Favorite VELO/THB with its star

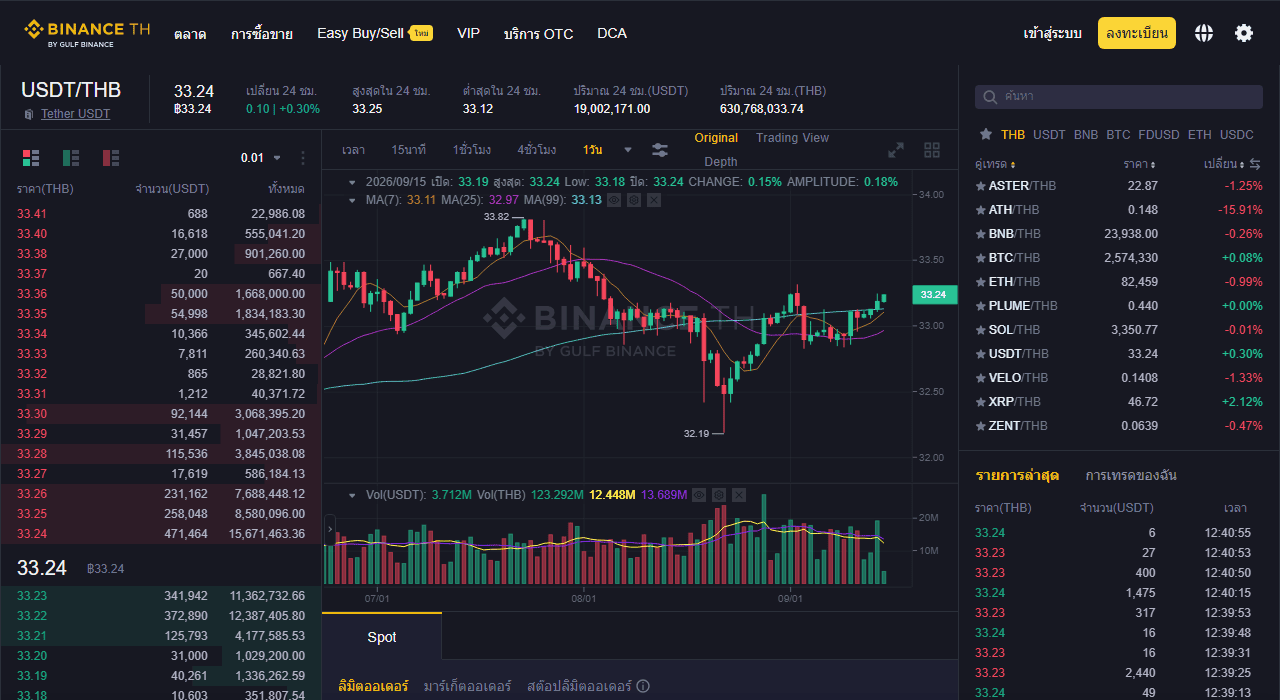[x=980, y=378]
